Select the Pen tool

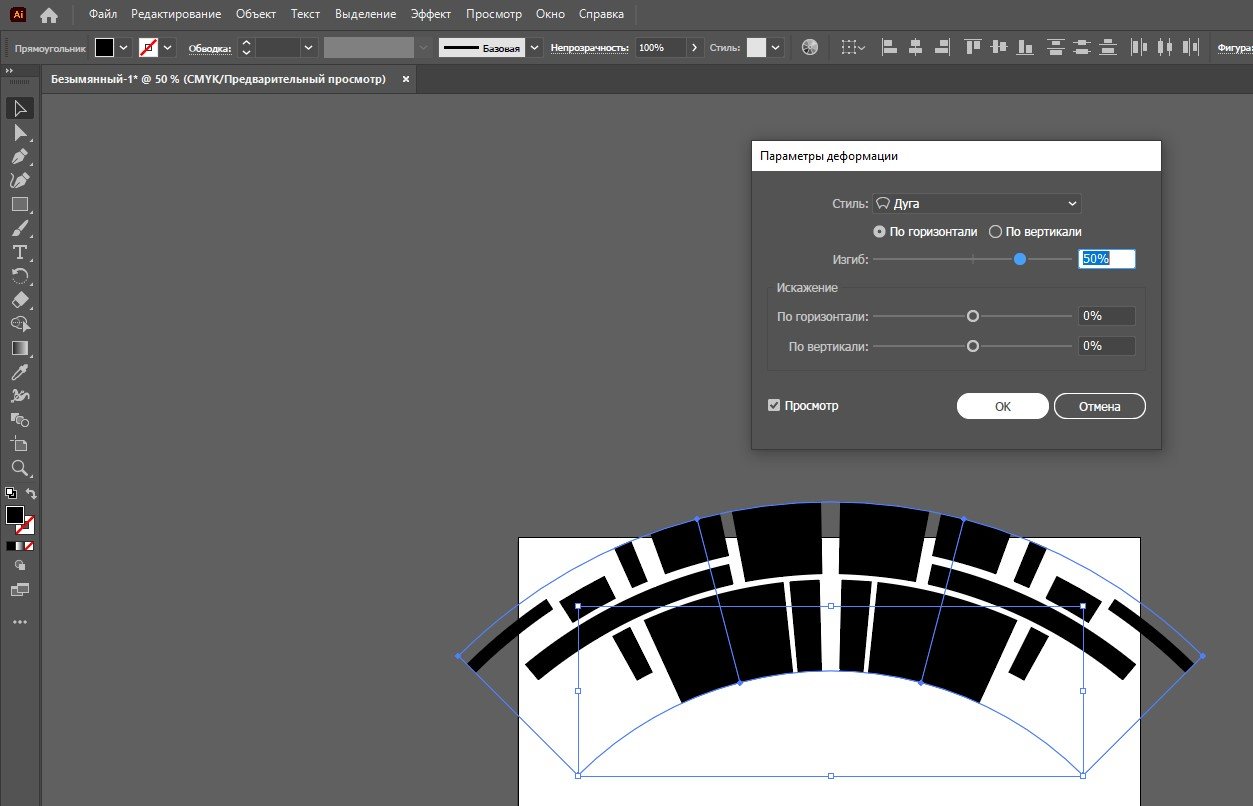(19, 156)
